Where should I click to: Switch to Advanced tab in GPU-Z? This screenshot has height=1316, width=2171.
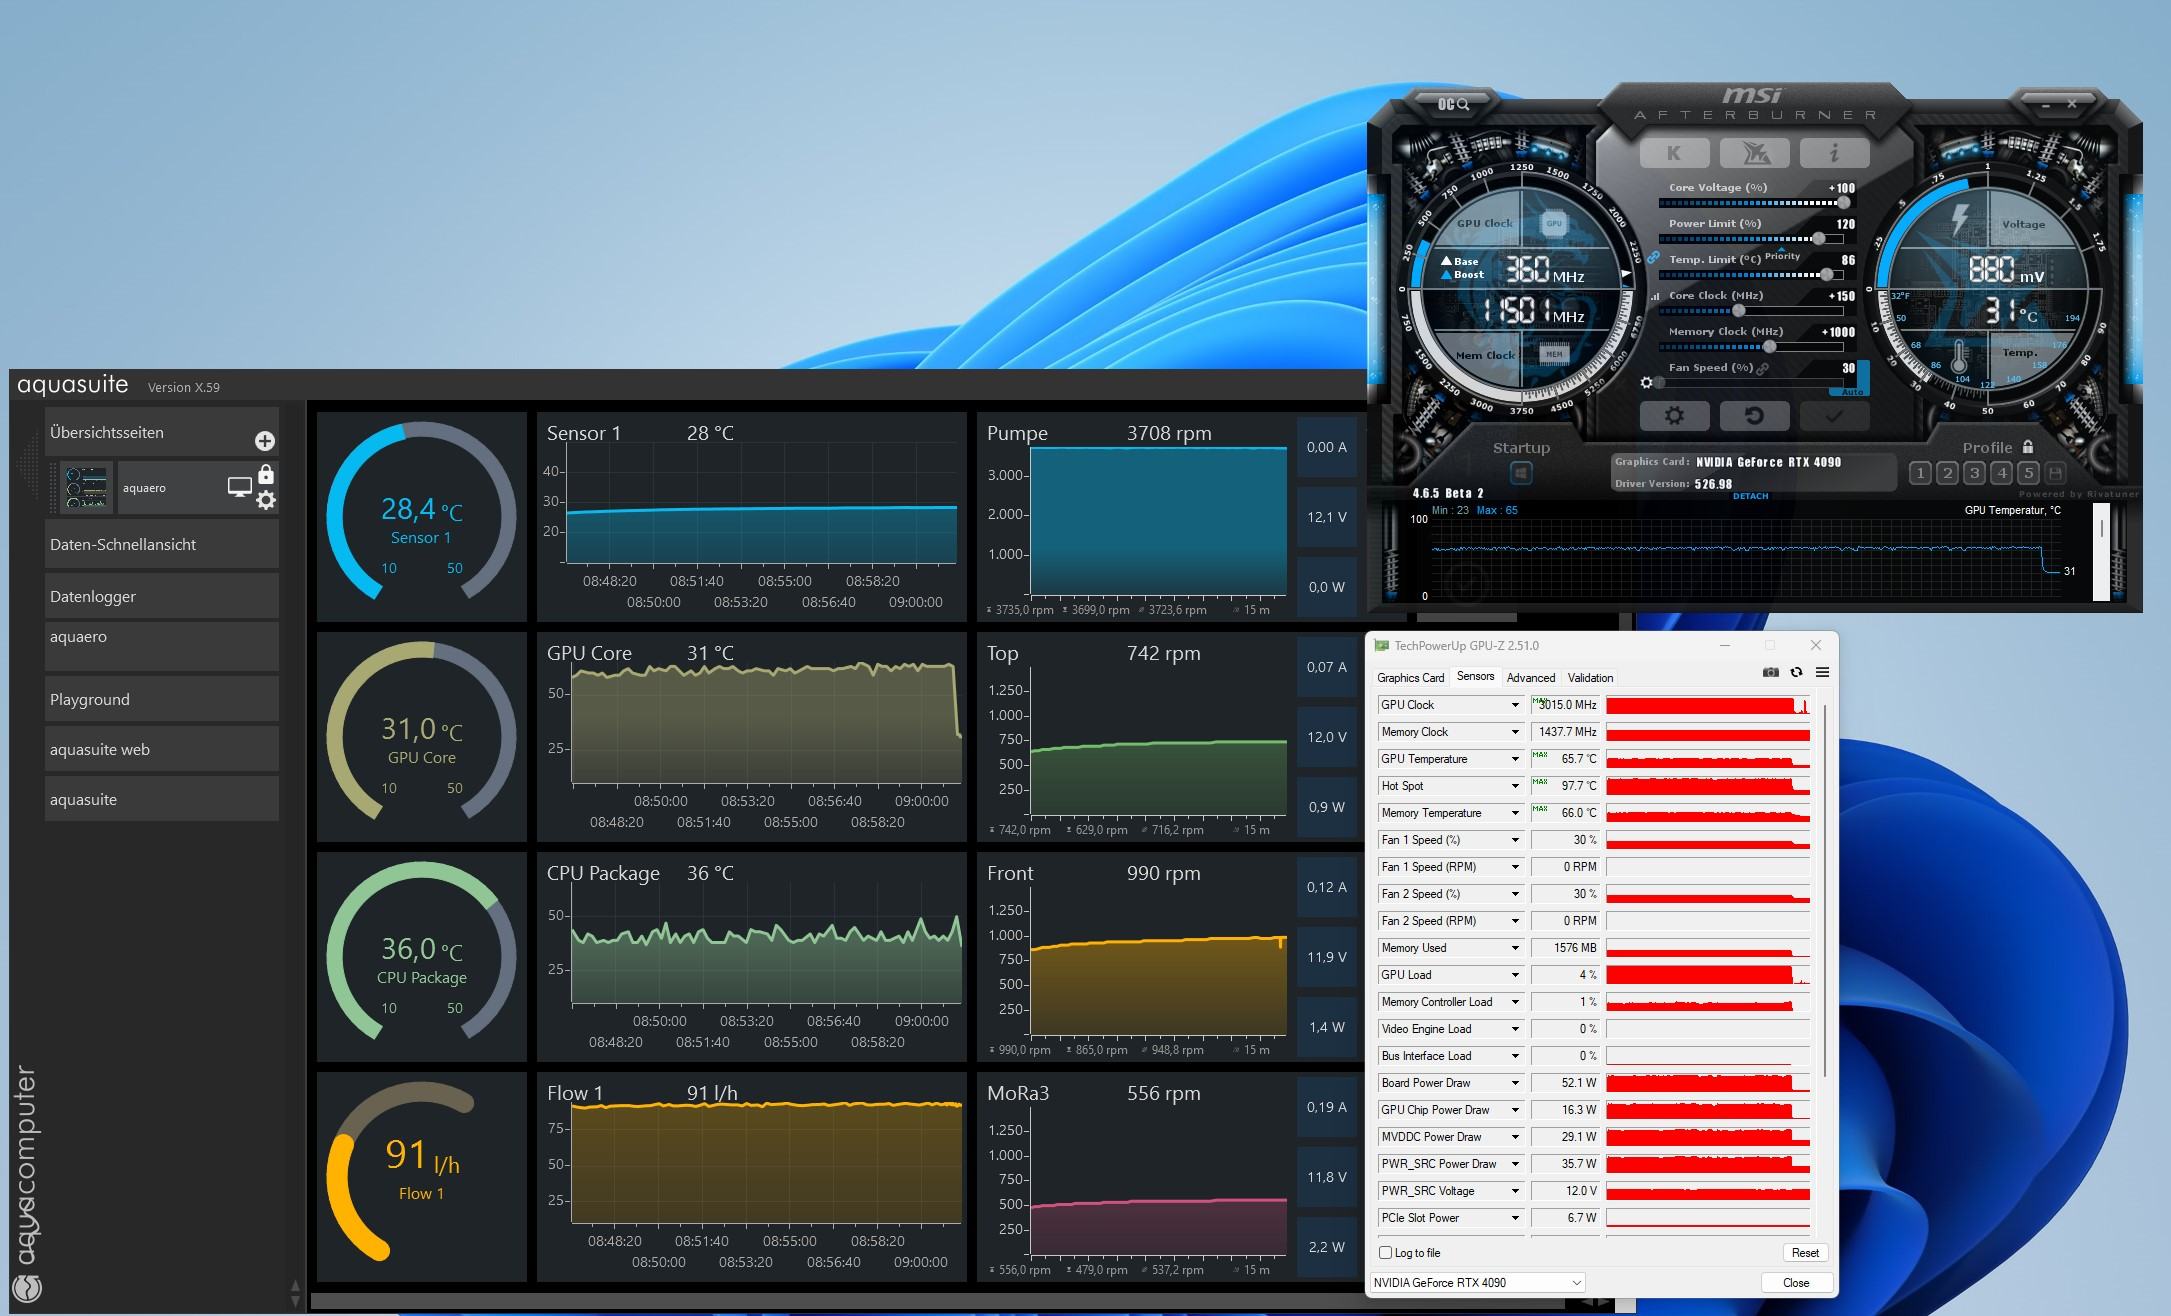point(1530,678)
